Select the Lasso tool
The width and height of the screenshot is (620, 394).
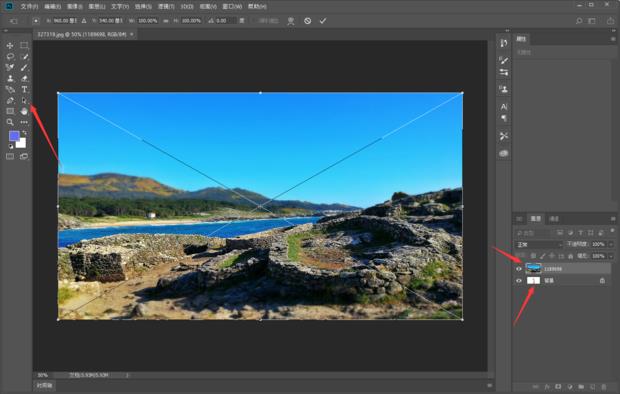click(10, 57)
